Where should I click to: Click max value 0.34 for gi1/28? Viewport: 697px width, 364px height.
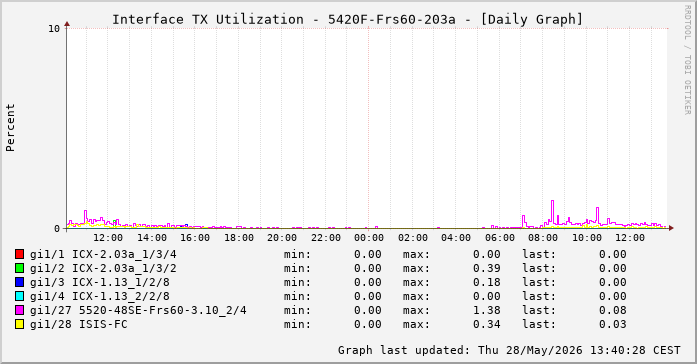(487, 324)
